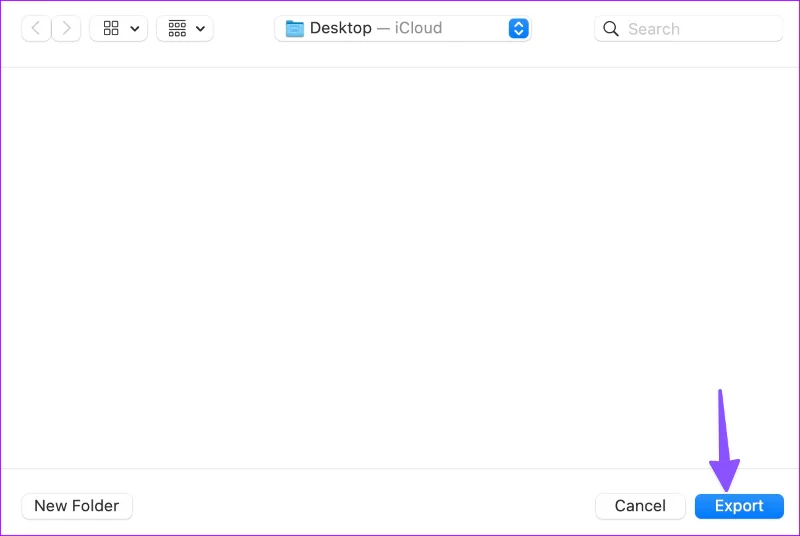The height and width of the screenshot is (536, 800).
Task: Focus the Search field
Action: [688, 29]
